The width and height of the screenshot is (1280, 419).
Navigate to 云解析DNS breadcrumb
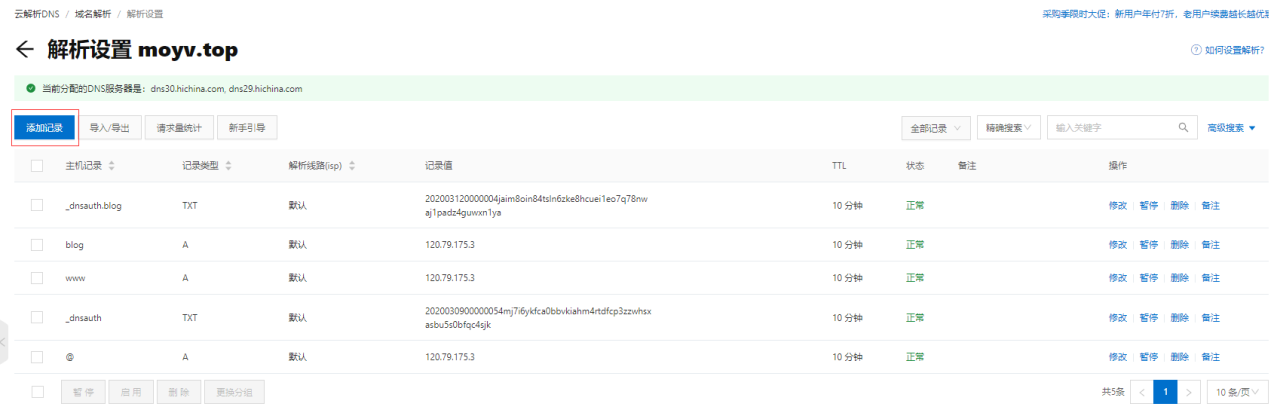point(37,14)
